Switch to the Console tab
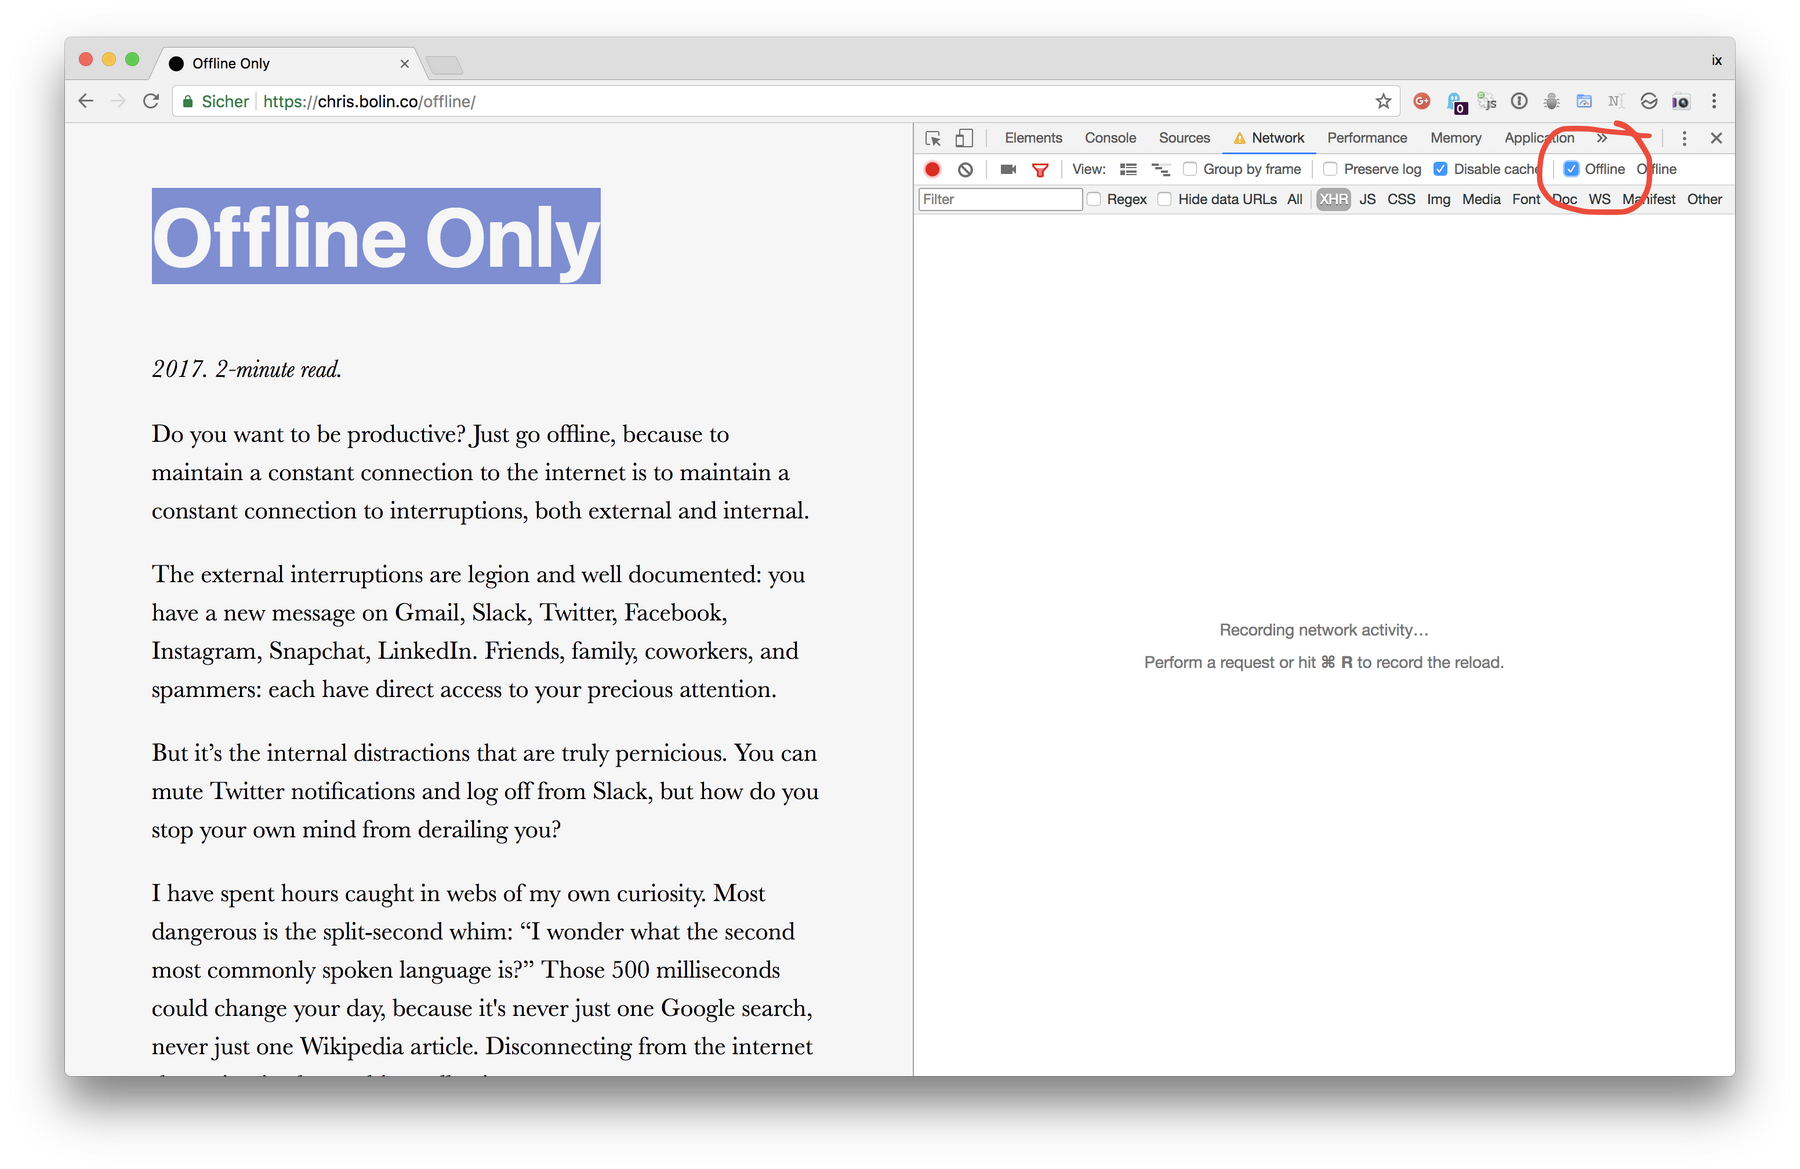 (x=1110, y=138)
